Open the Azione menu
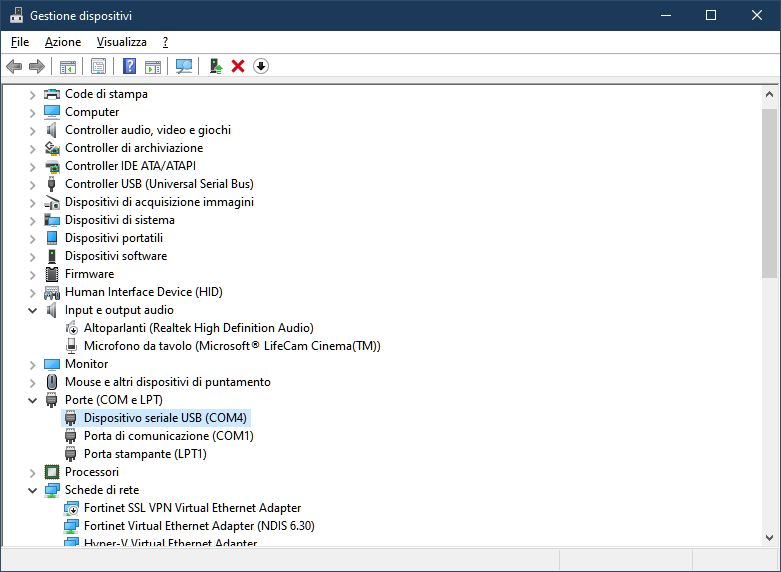 coord(63,42)
